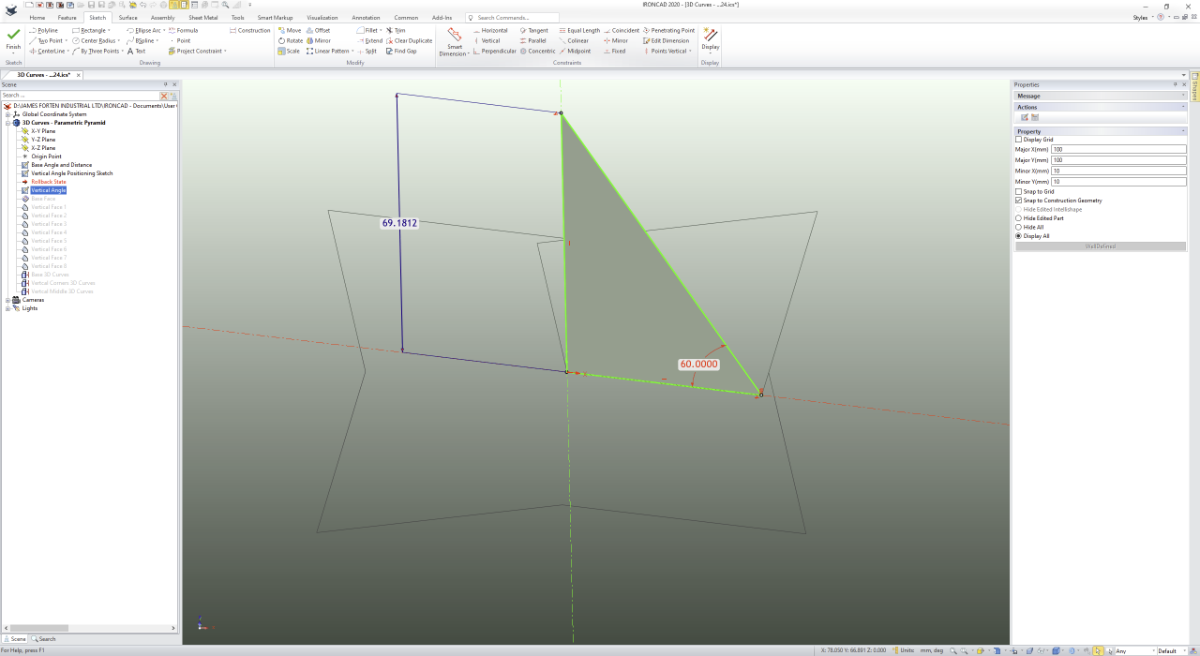Open the Project Constraint dropdown arrow

click(x=226, y=50)
